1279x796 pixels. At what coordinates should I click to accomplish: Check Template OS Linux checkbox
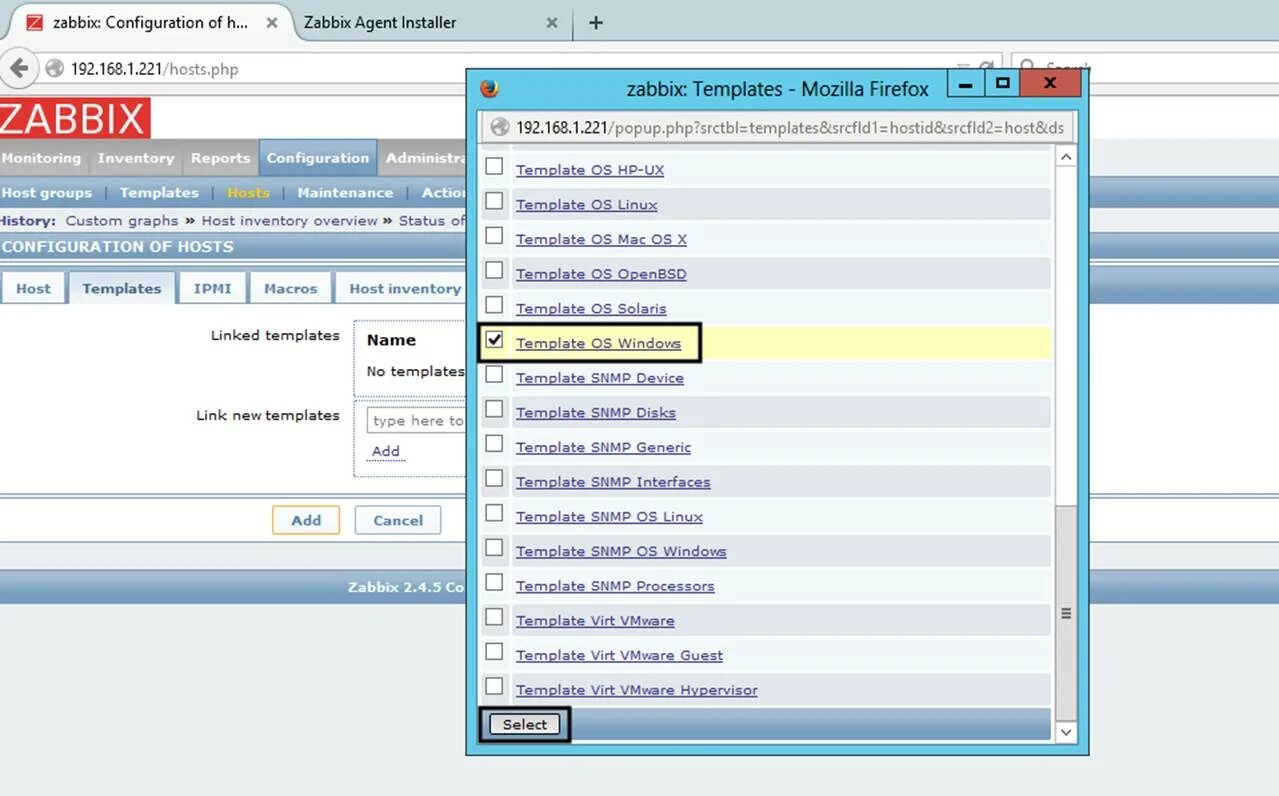[494, 202]
